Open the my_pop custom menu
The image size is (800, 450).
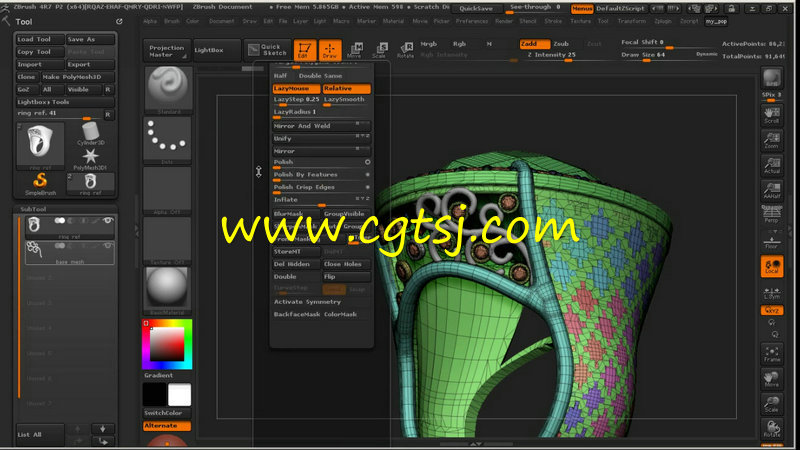(x=716, y=21)
